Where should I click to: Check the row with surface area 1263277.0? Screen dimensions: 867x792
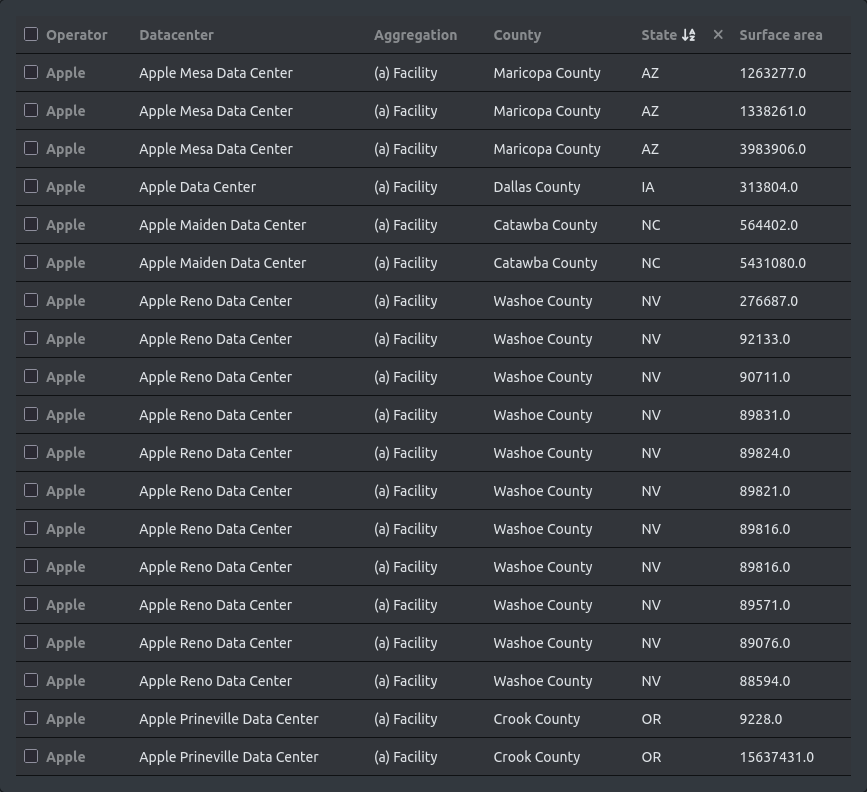[31, 72]
